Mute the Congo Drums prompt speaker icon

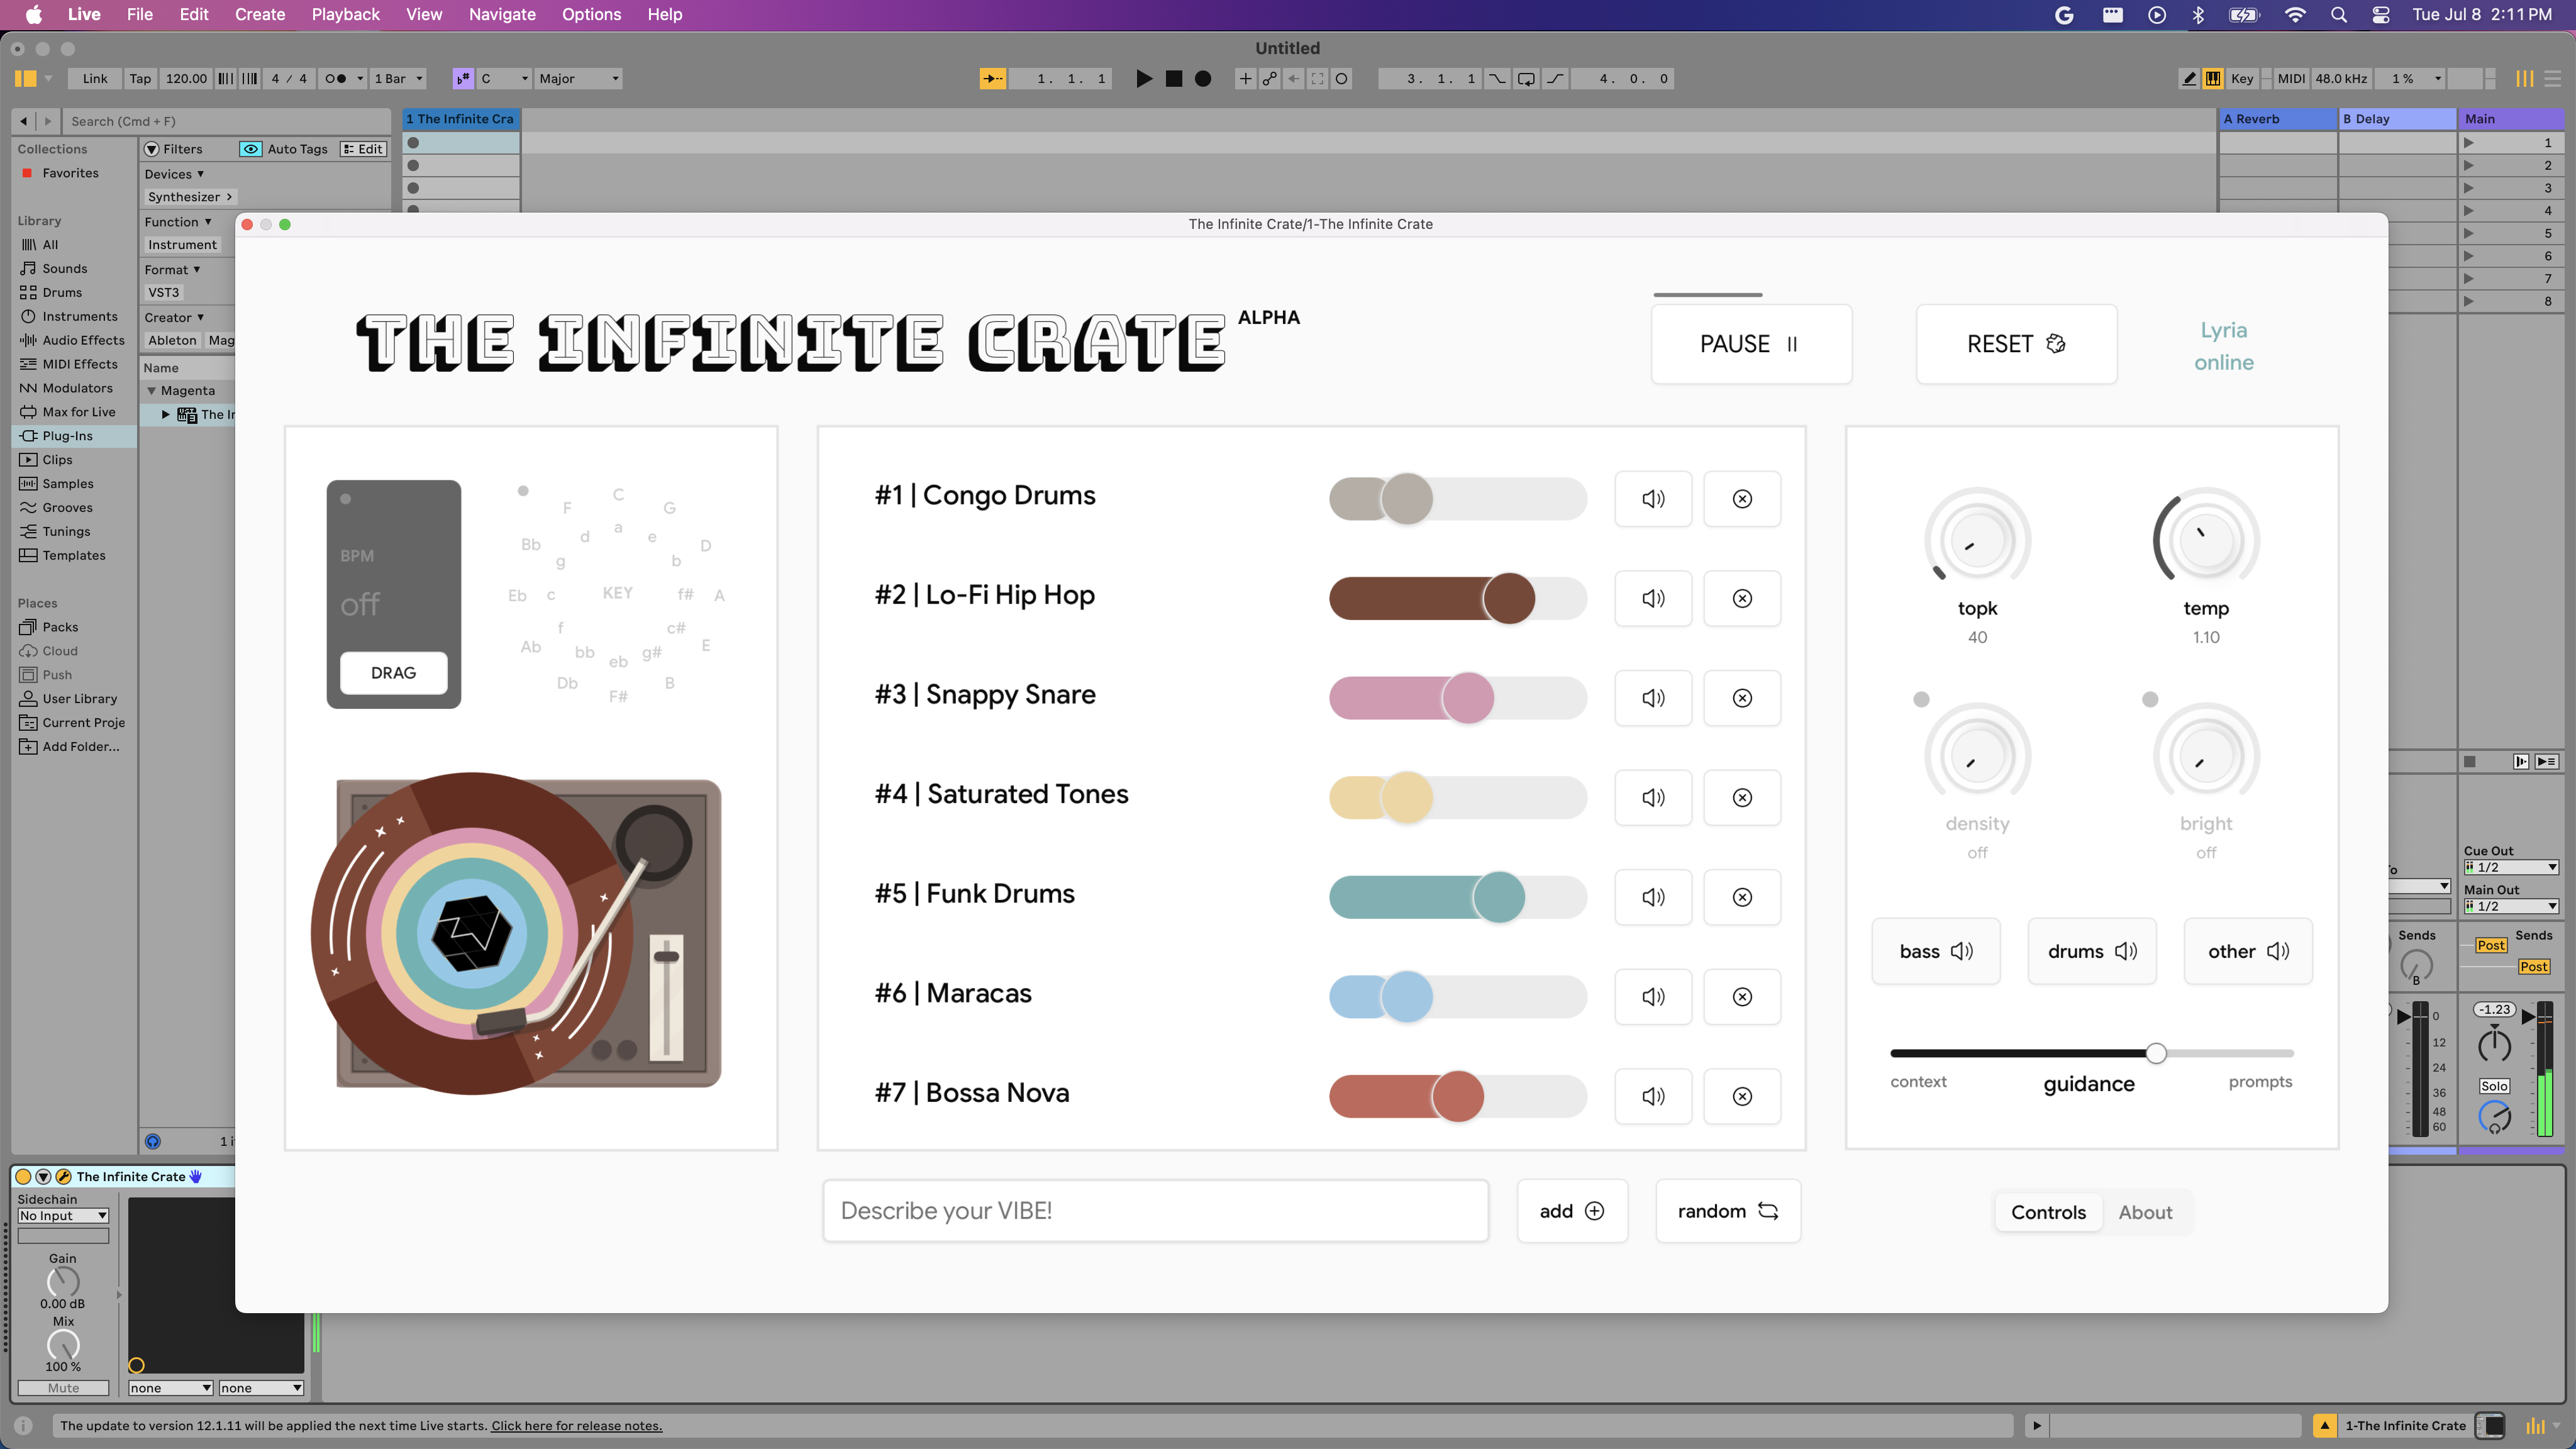[1652, 498]
